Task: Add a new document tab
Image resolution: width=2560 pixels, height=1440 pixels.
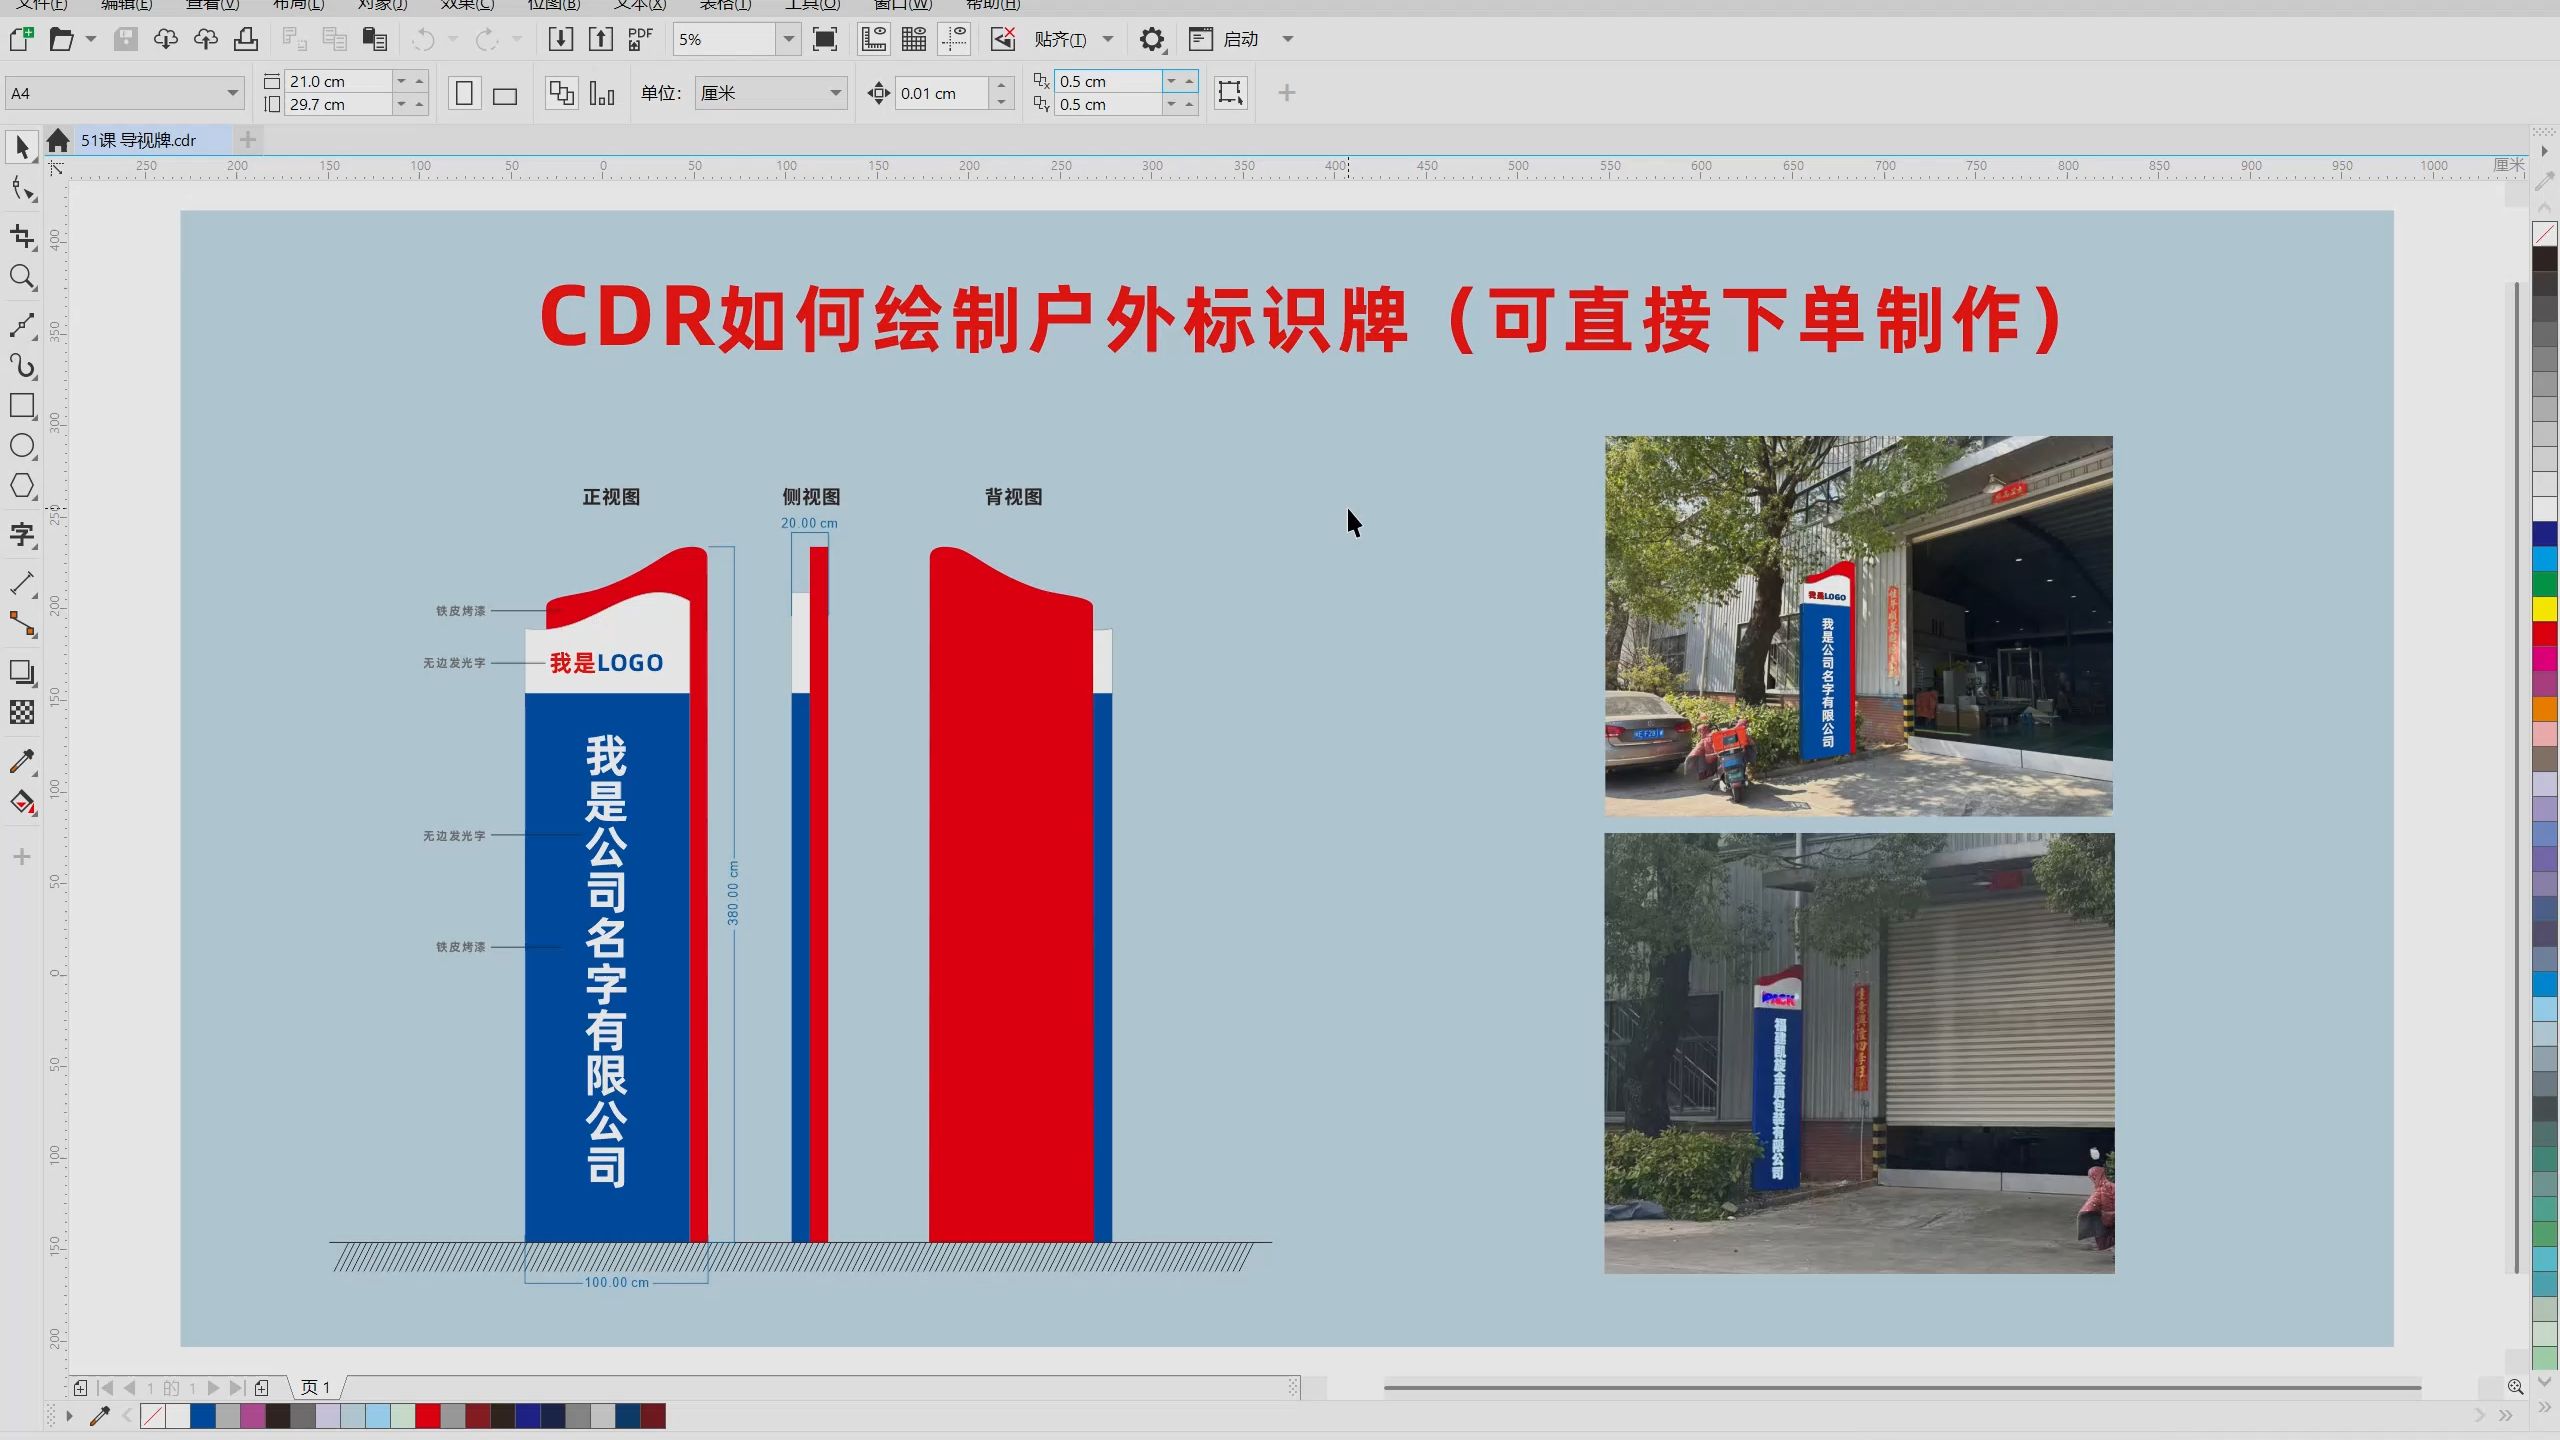Action: tap(248, 140)
